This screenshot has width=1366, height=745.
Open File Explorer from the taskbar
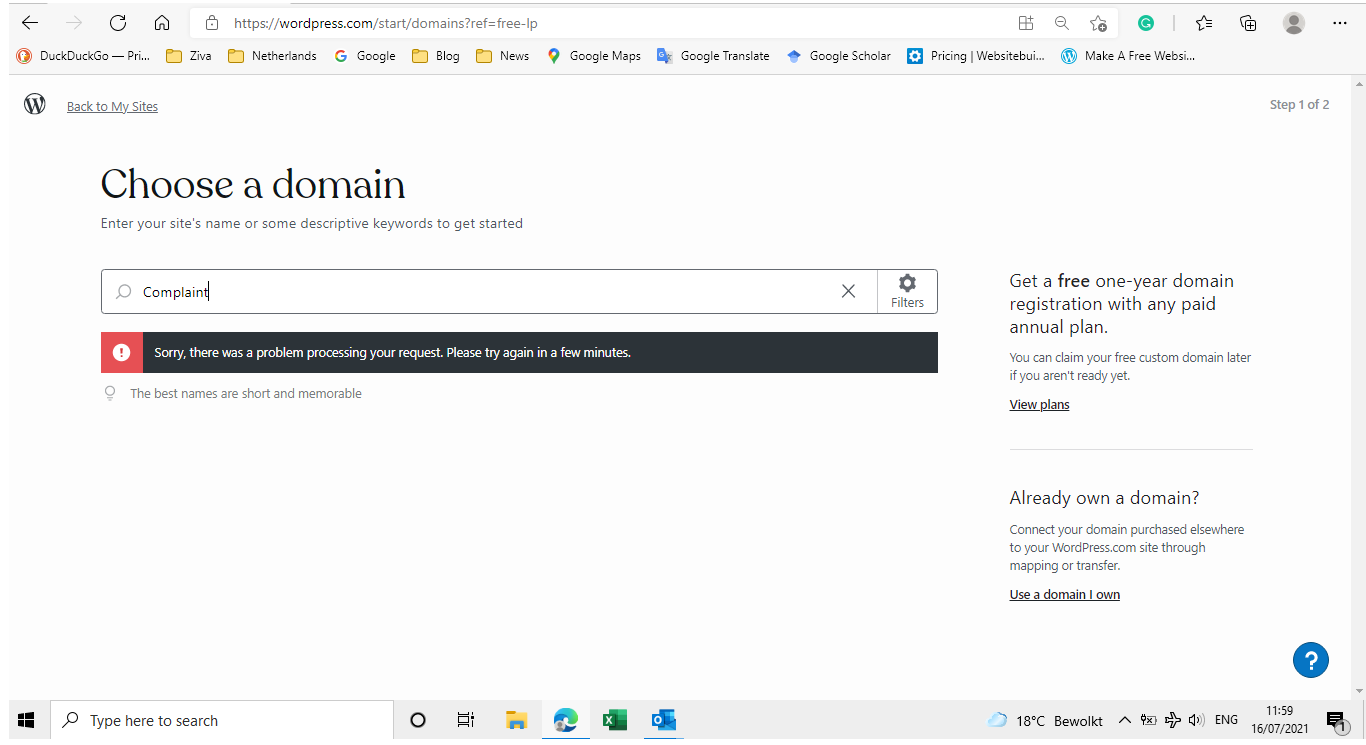(x=516, y=720)
